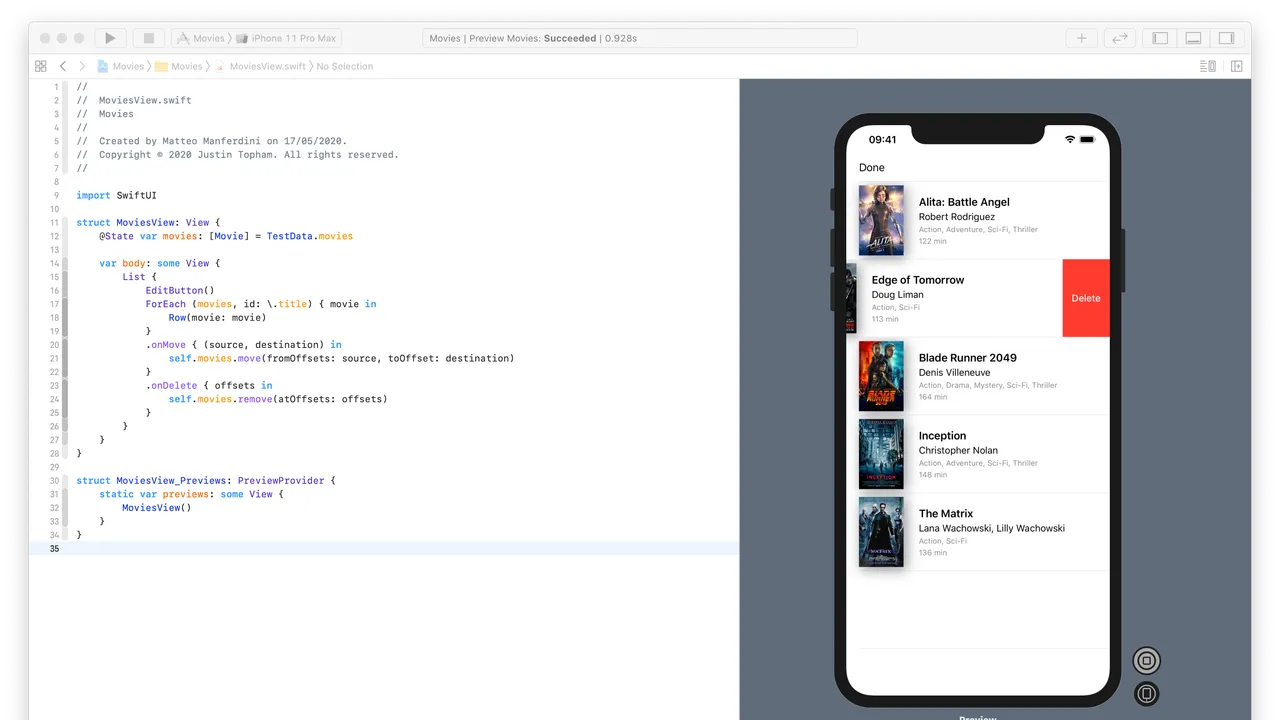
Task: Click the Robert Rodriguez director text
Action: (957, 216)
